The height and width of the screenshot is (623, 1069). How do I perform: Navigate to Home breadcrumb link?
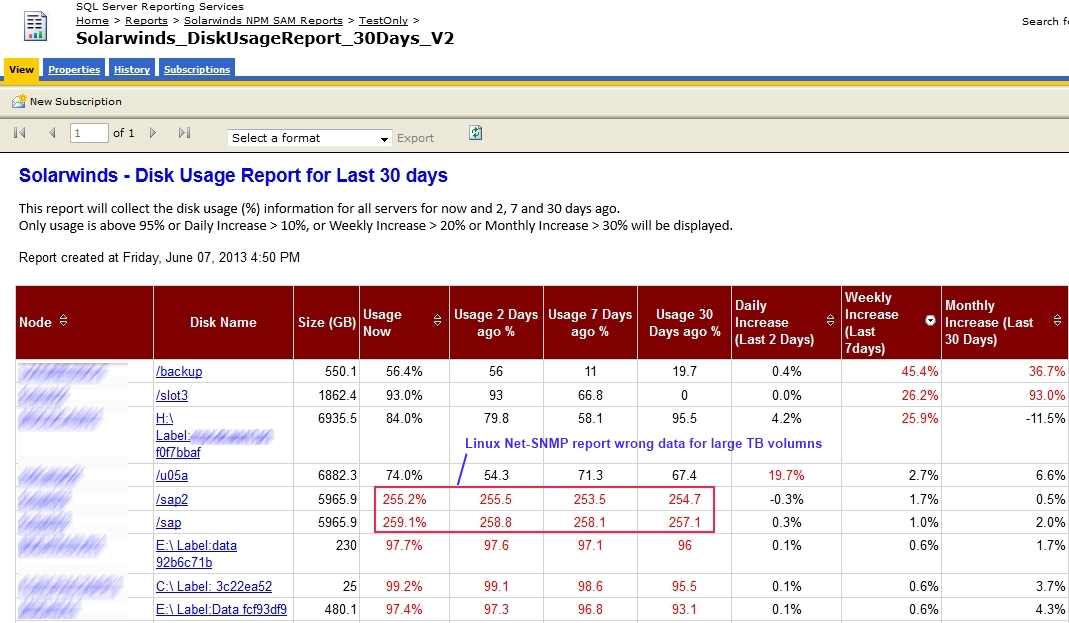[x=92, y=20]
